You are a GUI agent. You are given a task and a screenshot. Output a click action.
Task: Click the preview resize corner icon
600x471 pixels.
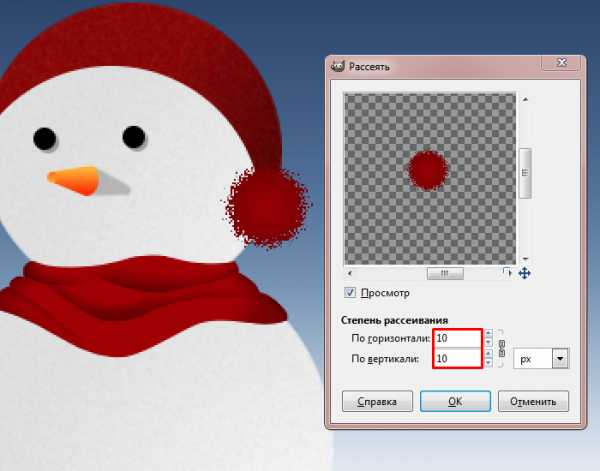507,272
